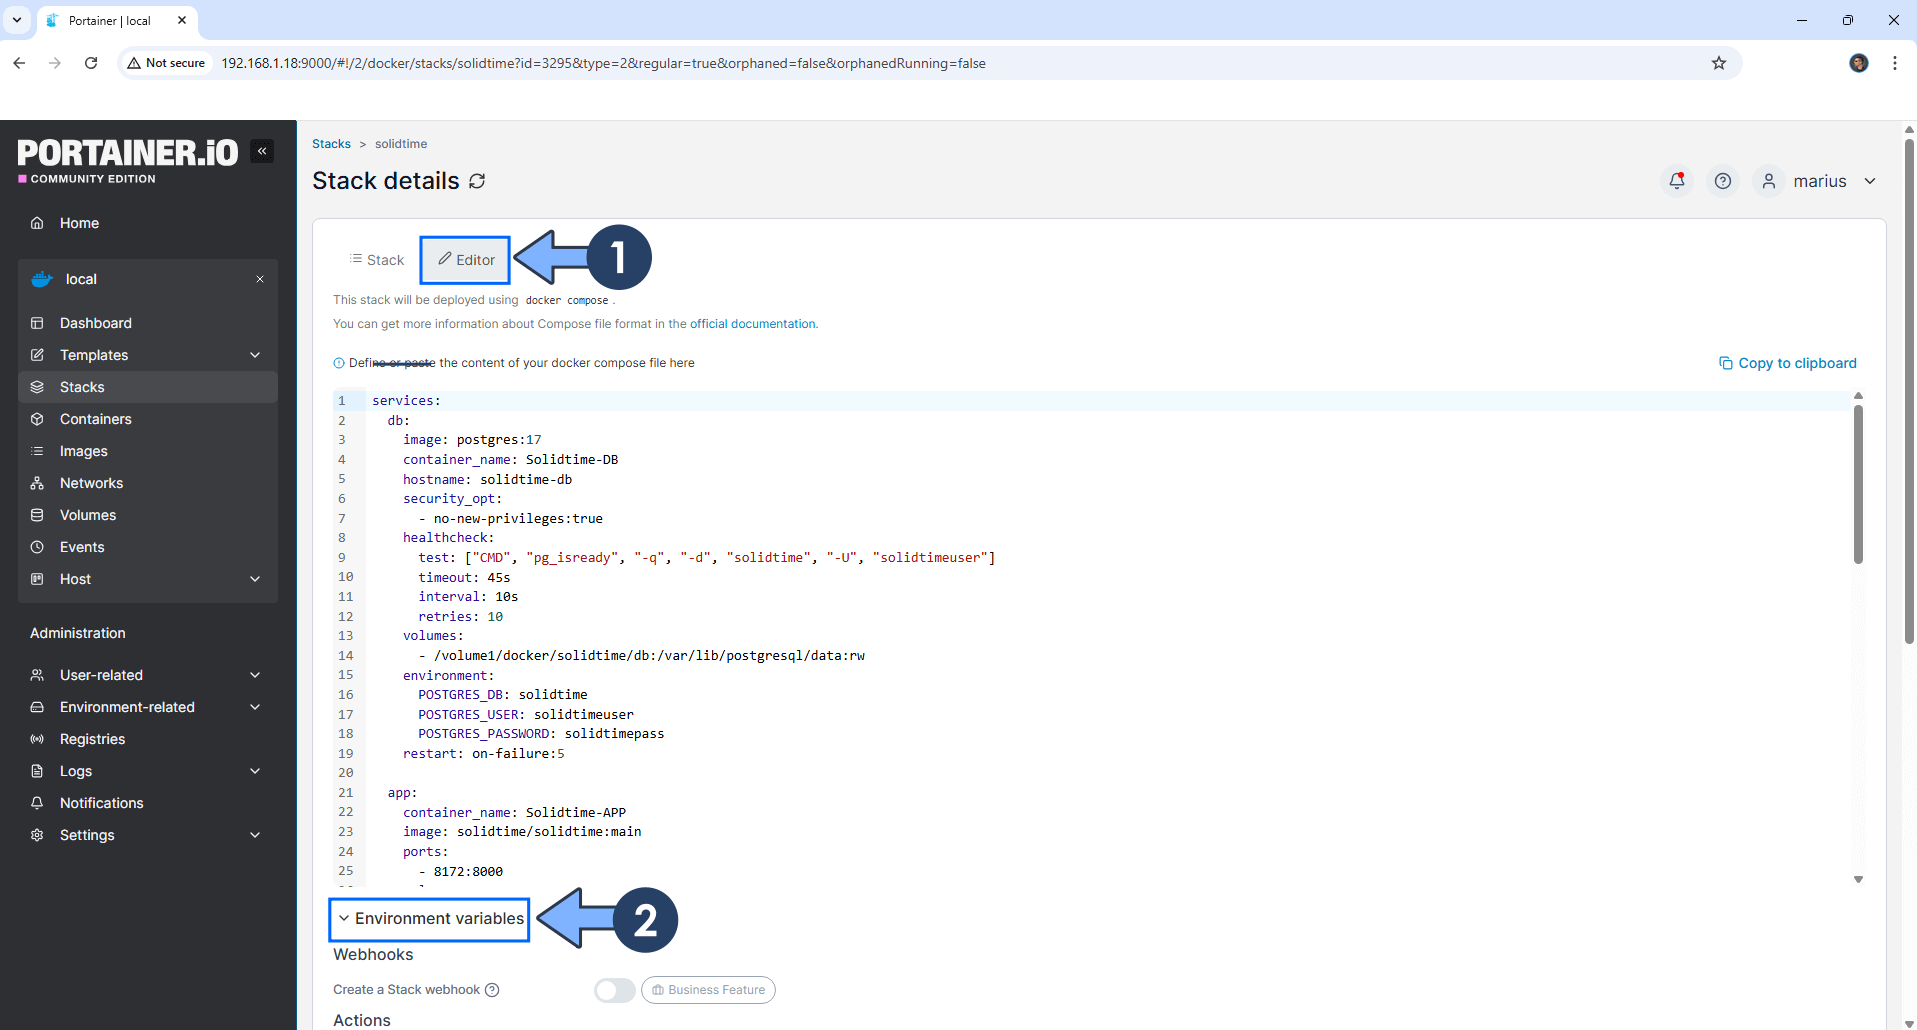Expand the Environment variables section
This screenshot has width=1917, height=1030.
pyautogui.click(x=430, y=919)
